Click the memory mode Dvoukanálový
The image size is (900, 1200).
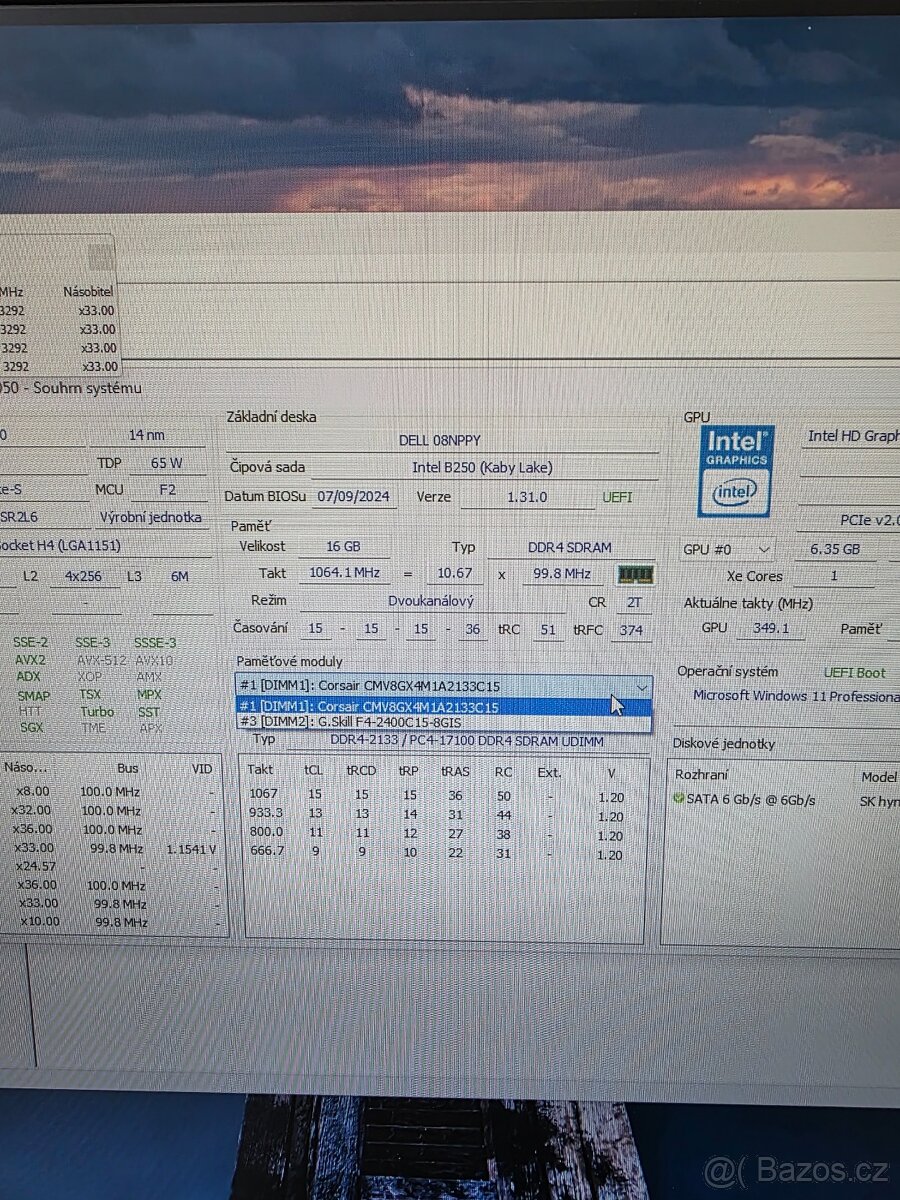pyautogui.click(x=431, y=601)
